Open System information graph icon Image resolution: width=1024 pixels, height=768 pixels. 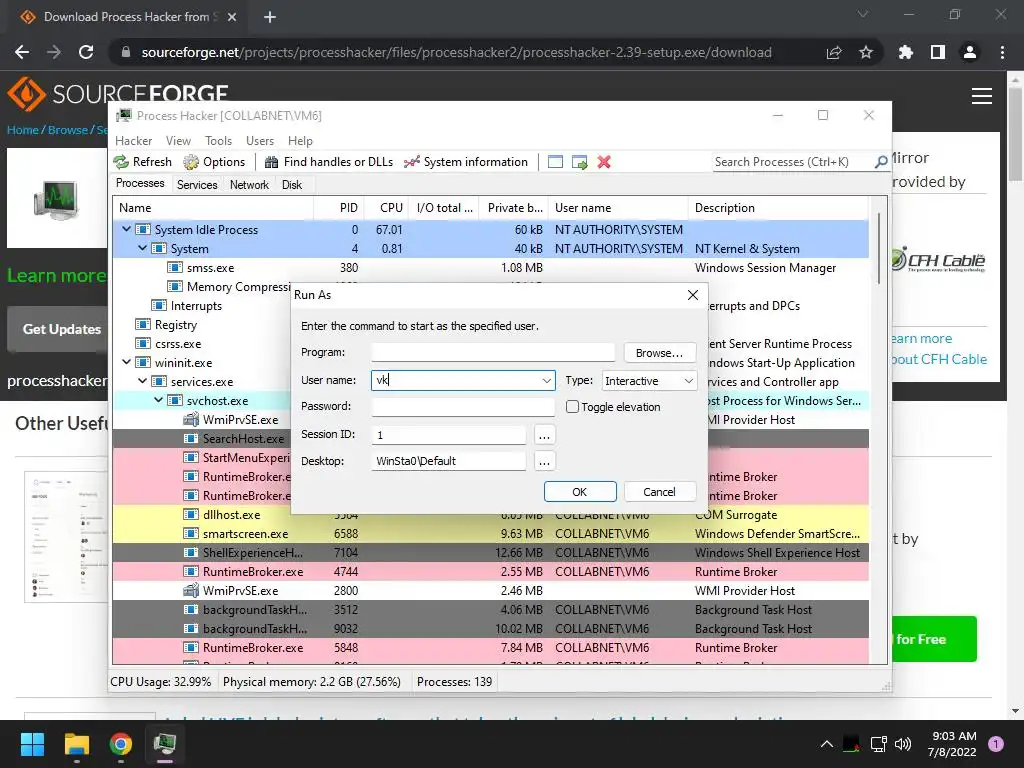click(411, 162)
